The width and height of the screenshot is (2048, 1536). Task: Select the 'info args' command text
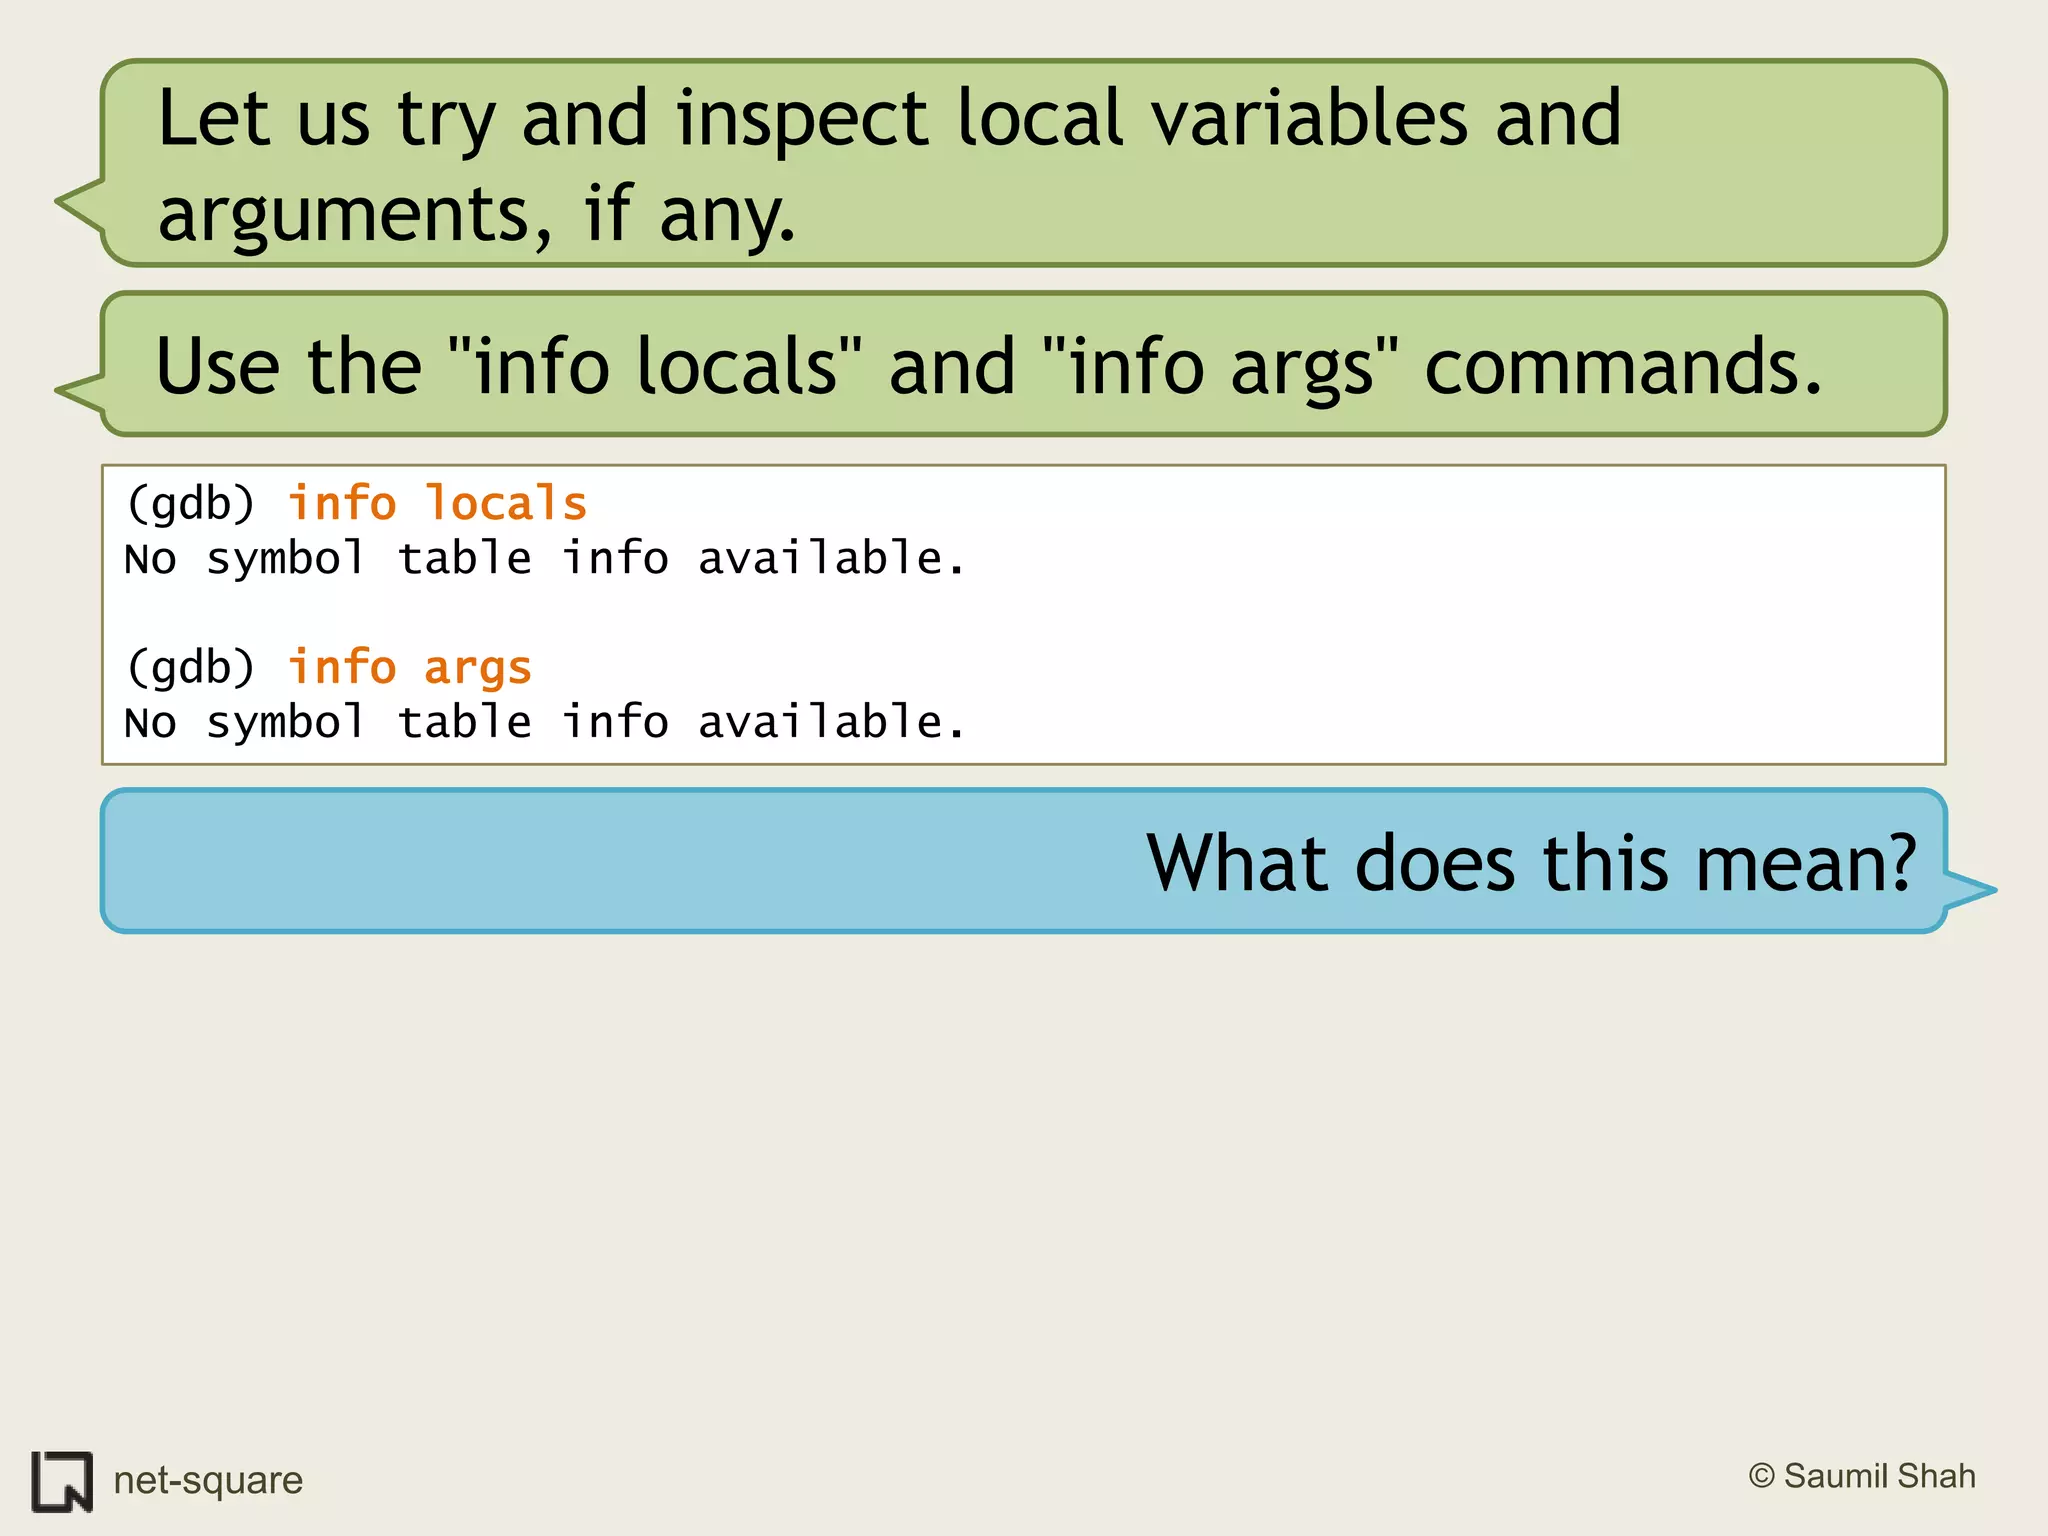click(410, 667)
